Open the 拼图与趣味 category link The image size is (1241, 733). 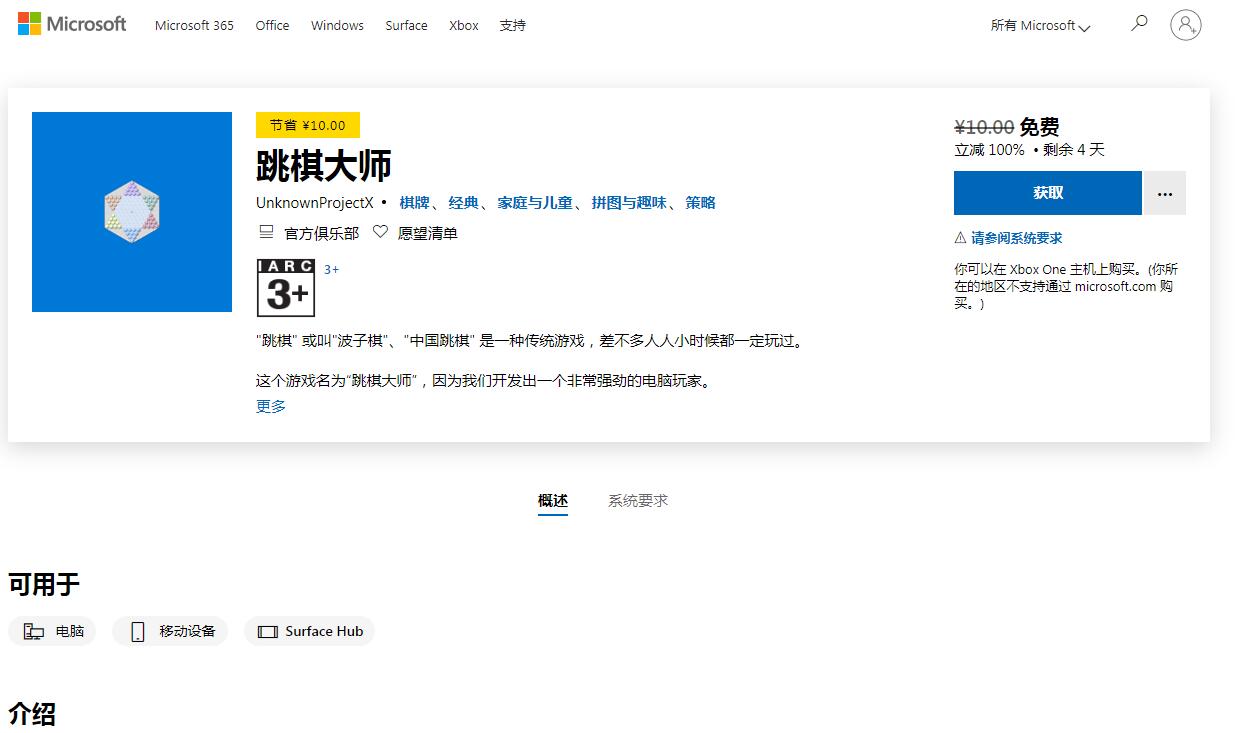coord(629,203)
